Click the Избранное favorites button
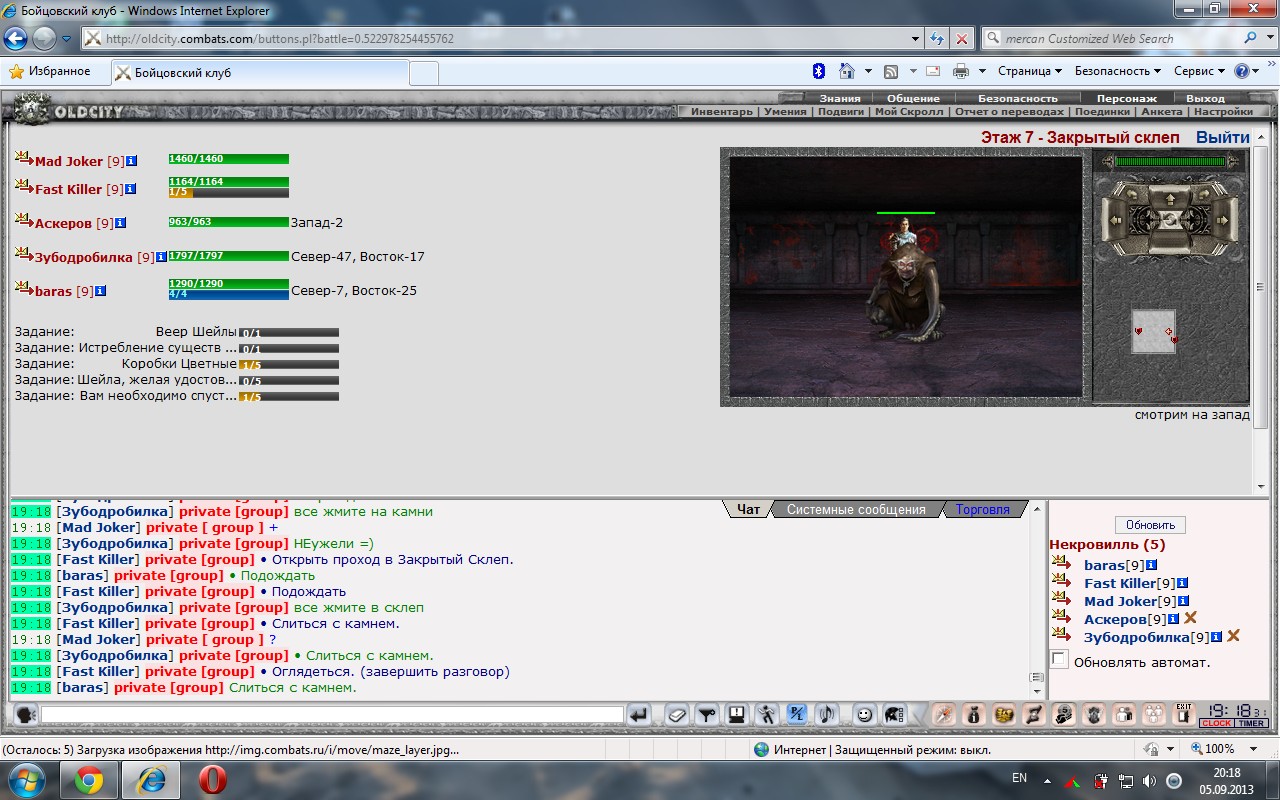Viewport: 1280px width, 800px height. click(x=50, y=71)
